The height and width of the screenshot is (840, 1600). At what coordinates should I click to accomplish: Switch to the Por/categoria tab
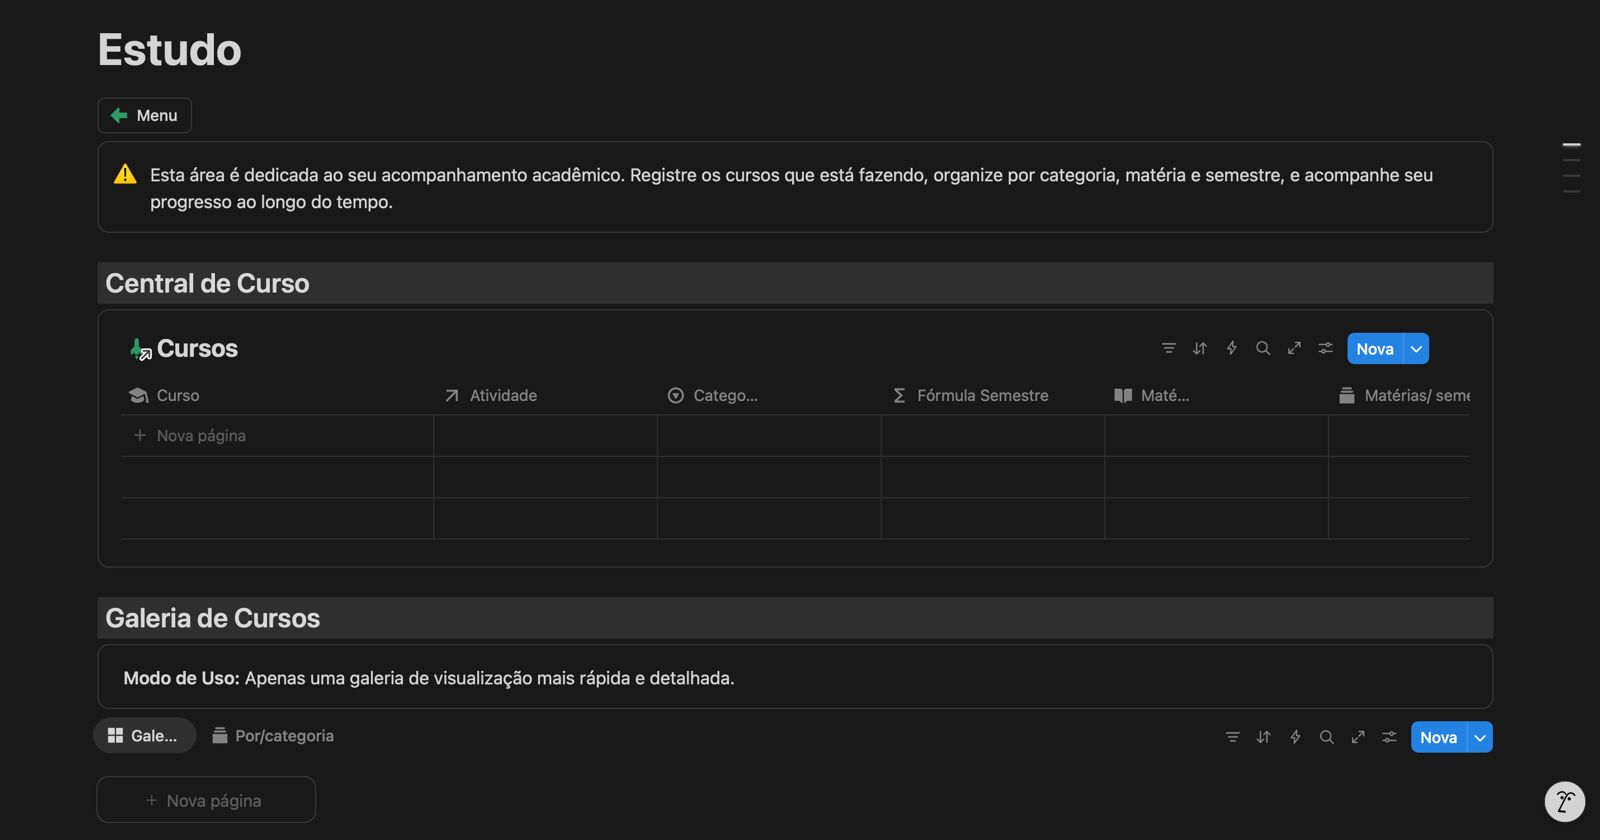click(273, 736)
